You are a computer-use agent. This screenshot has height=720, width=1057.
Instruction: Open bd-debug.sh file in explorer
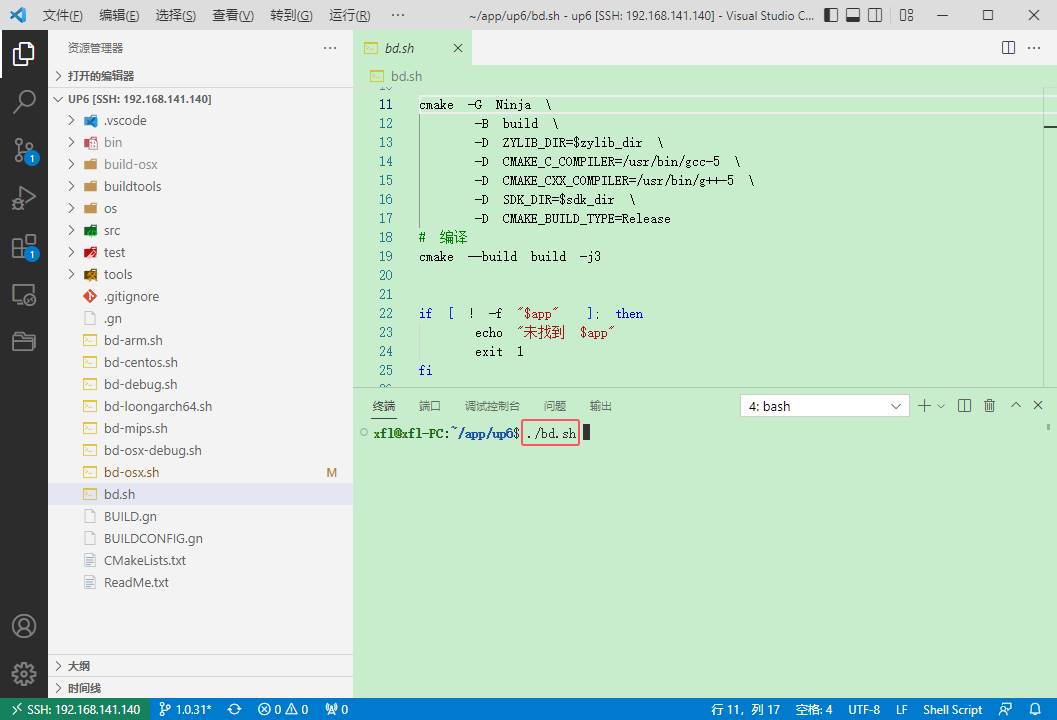pos(140,384)
